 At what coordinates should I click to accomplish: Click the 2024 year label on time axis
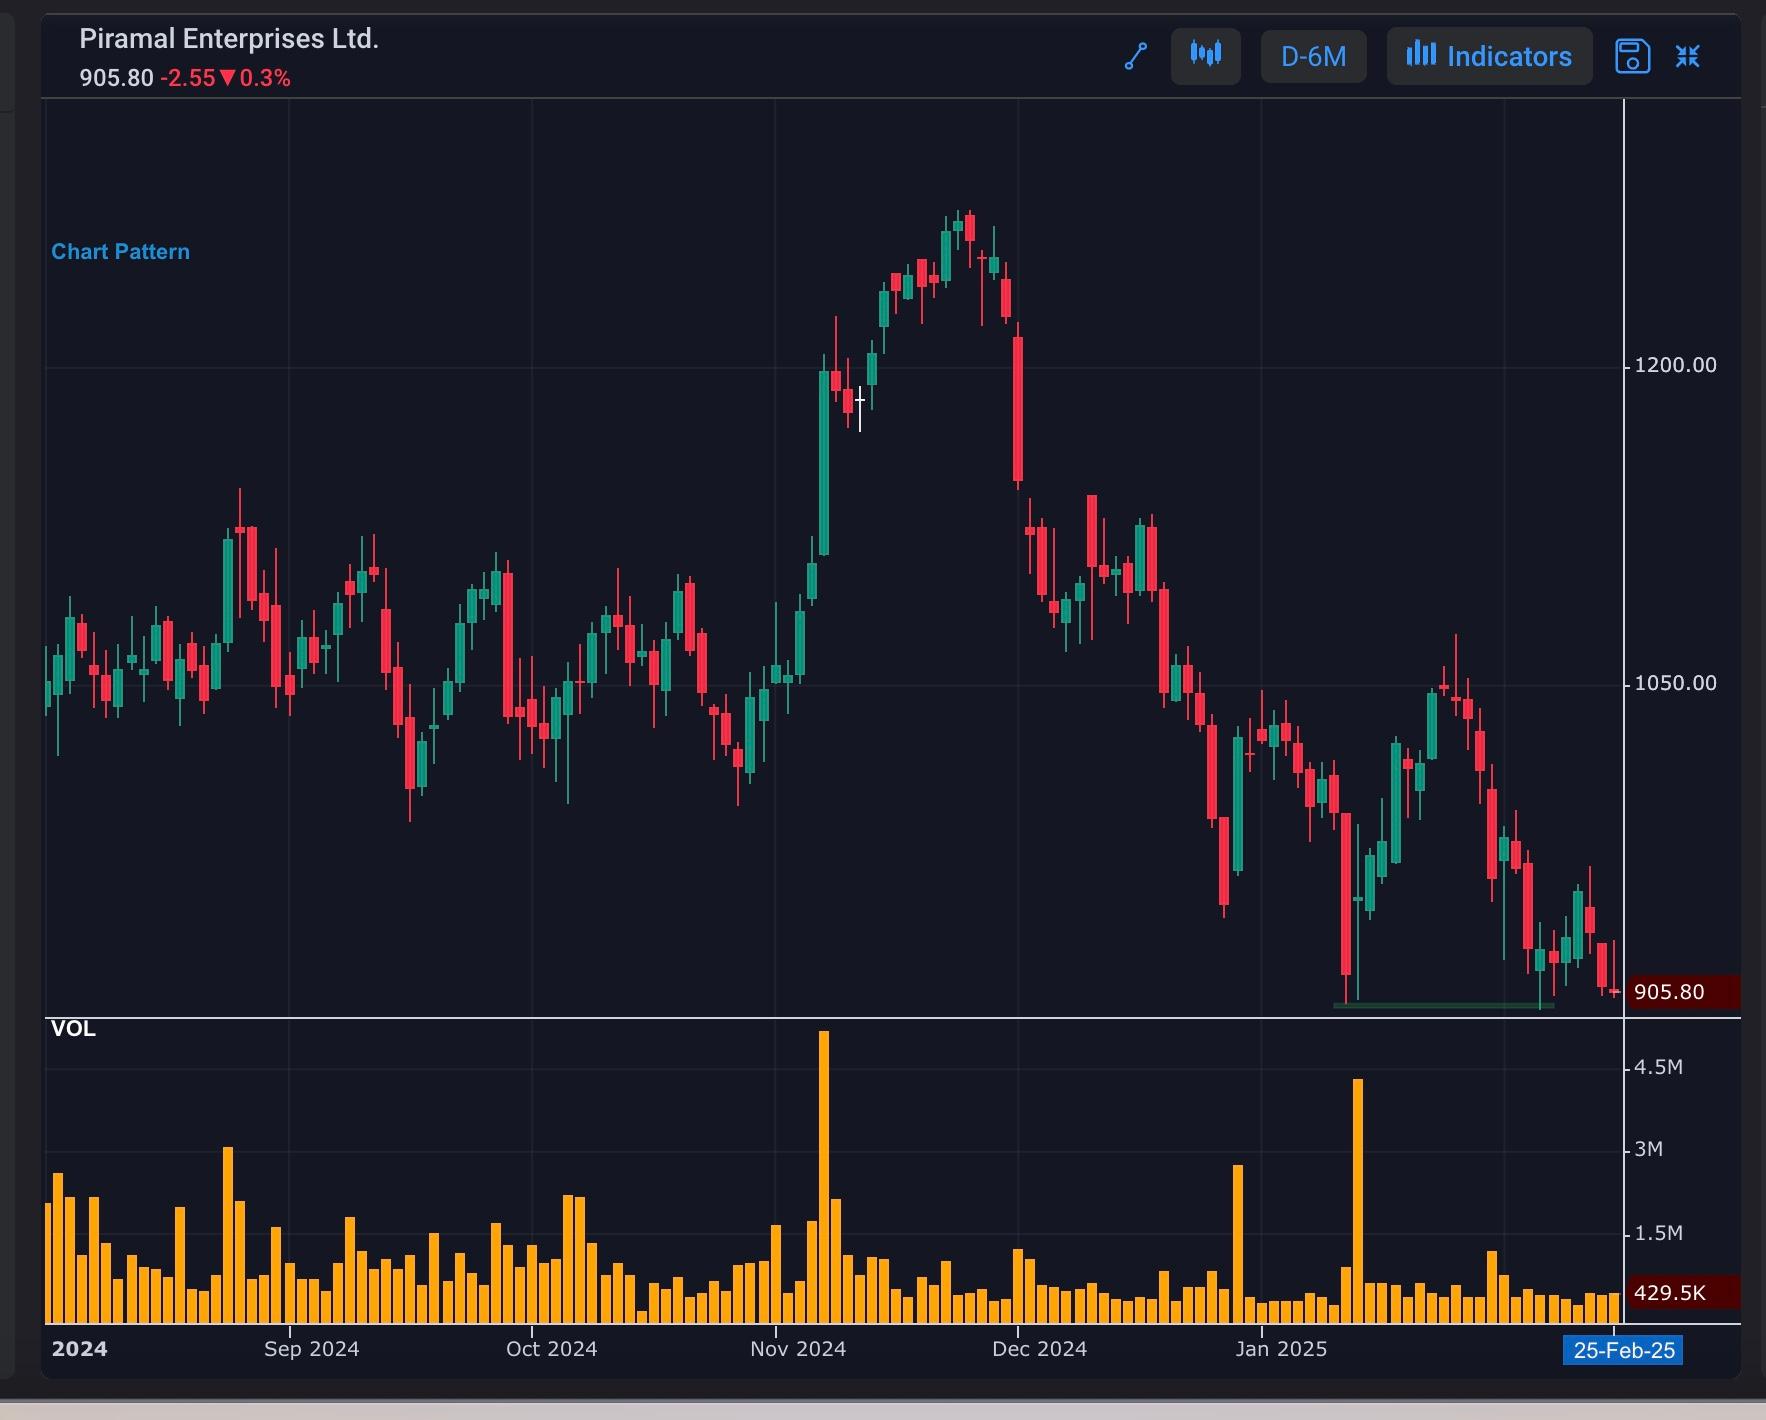click(79, 1349)
